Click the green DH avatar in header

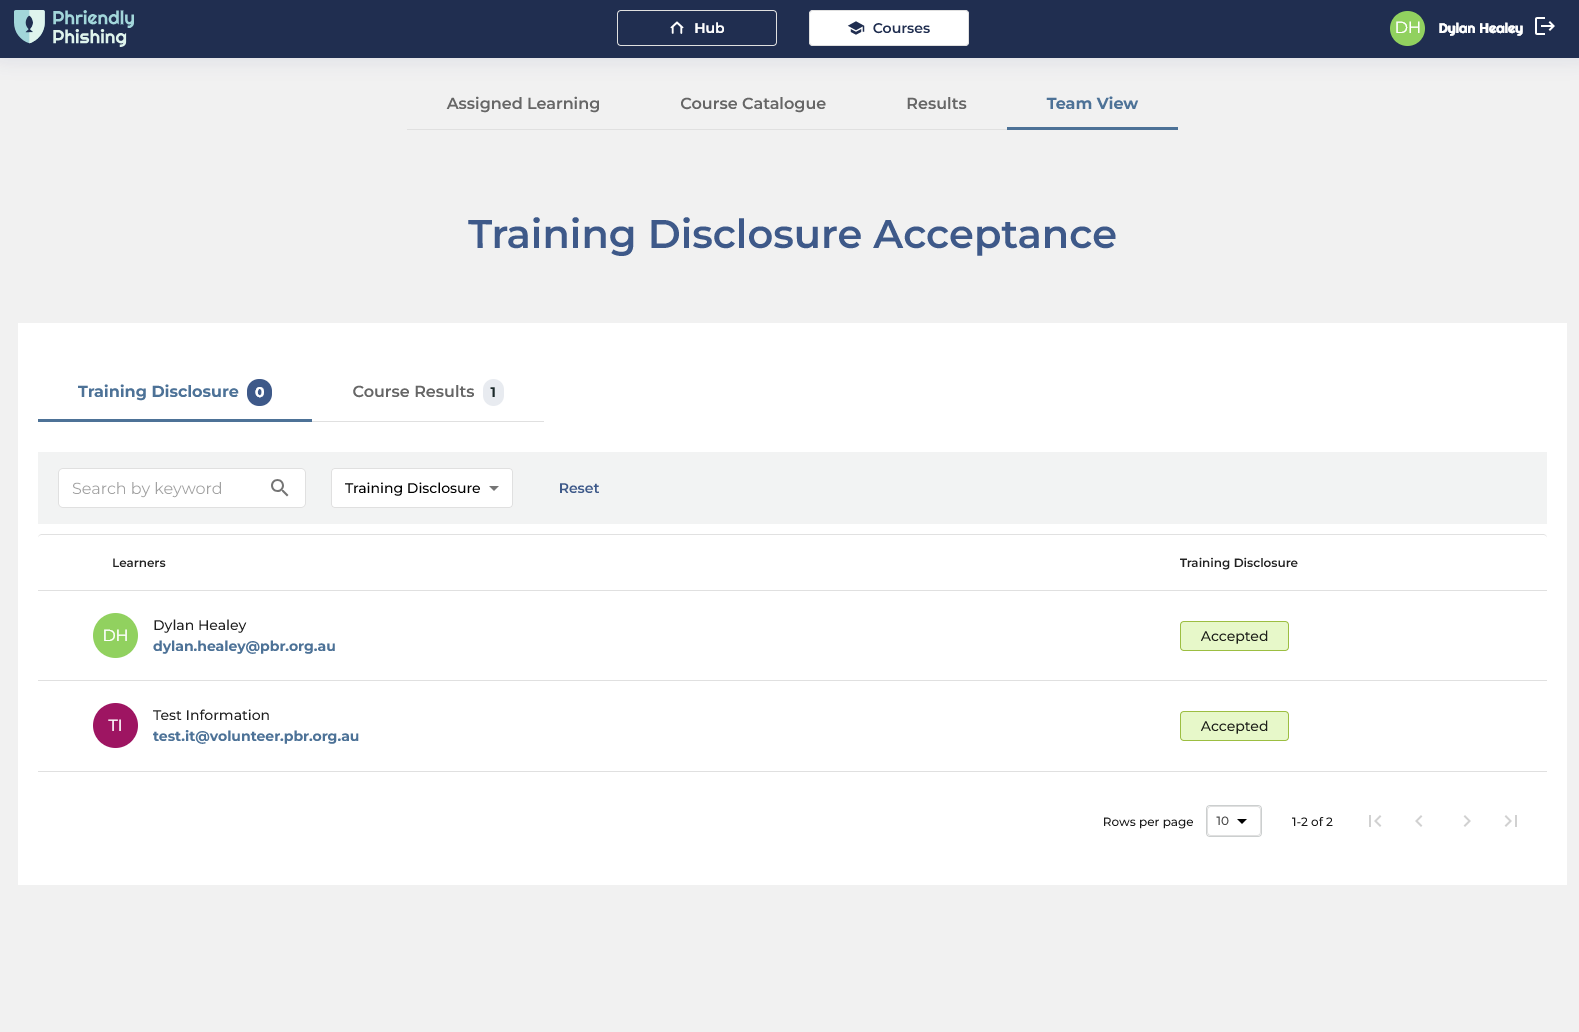pos(1407,28)
